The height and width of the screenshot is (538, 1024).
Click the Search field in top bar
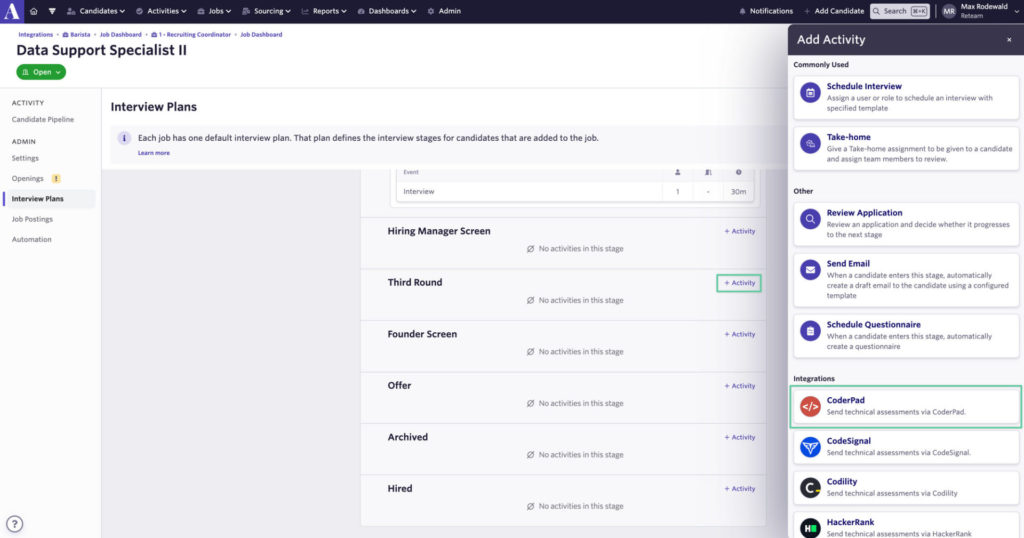tap(900, 11)
